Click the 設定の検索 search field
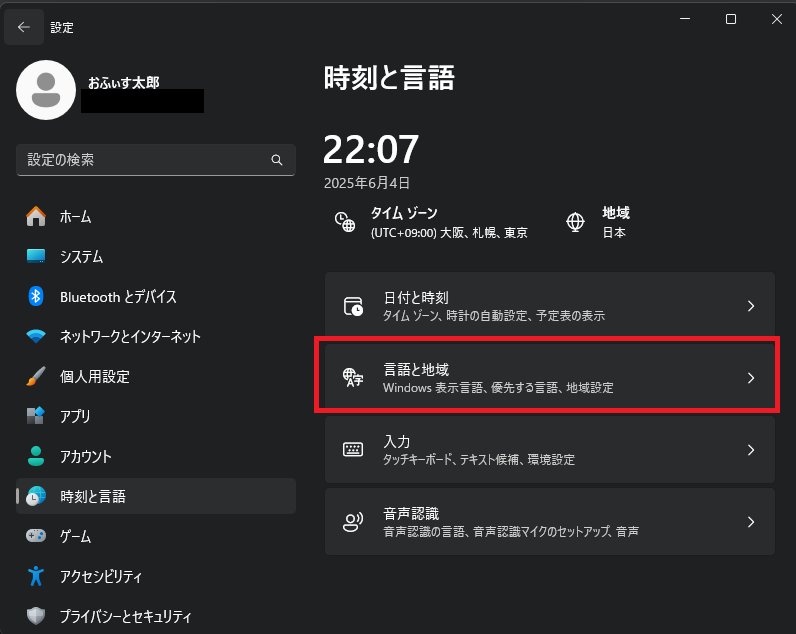This screenshot has width=796, height=634. coord(156,160)
